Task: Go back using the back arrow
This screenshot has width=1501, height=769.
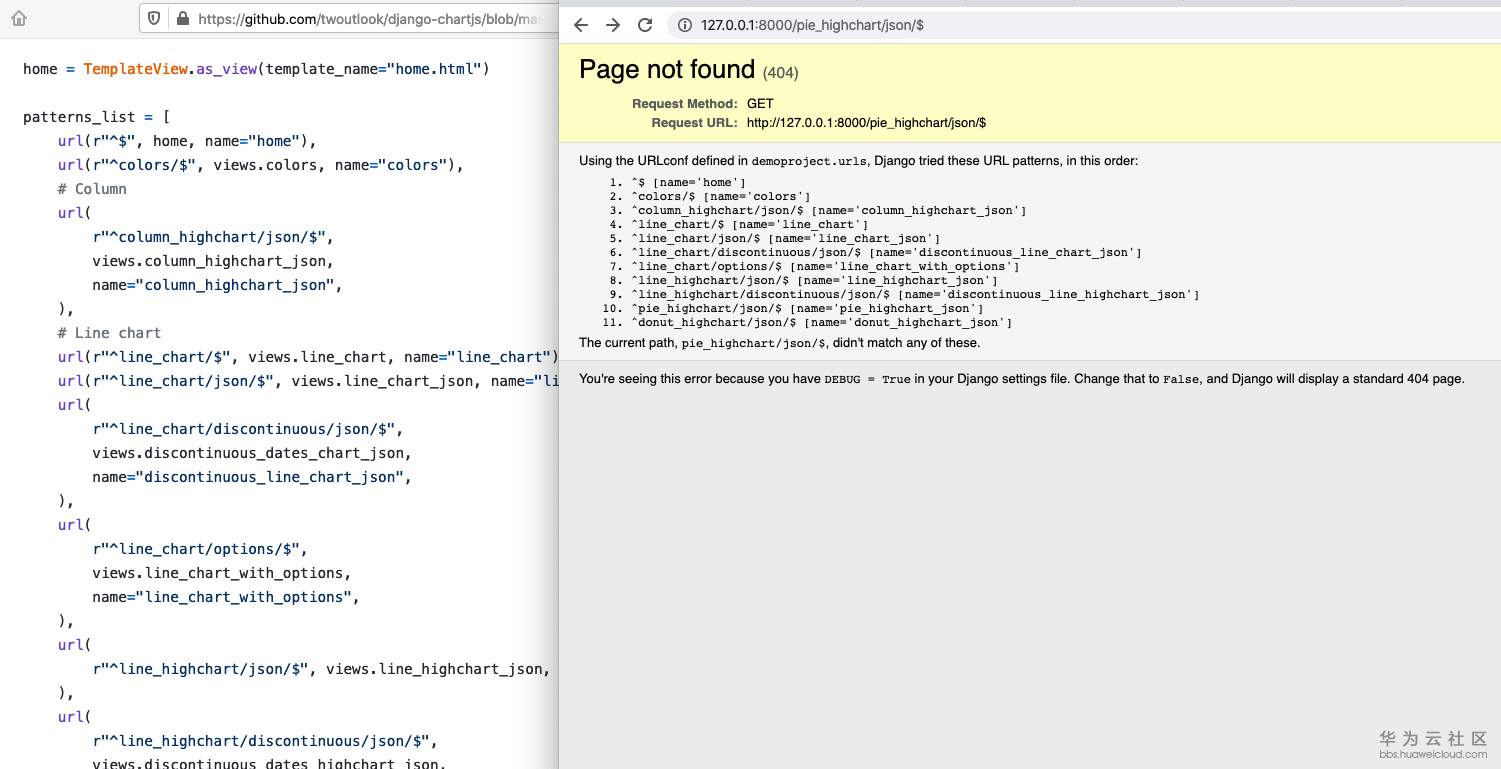Action: 581,25
